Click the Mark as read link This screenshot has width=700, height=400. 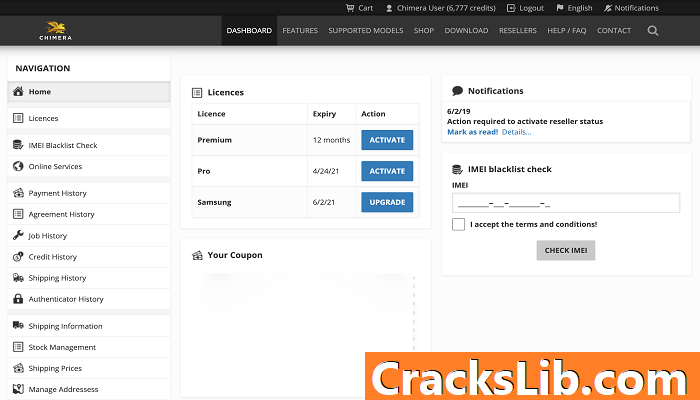[472, 132]
